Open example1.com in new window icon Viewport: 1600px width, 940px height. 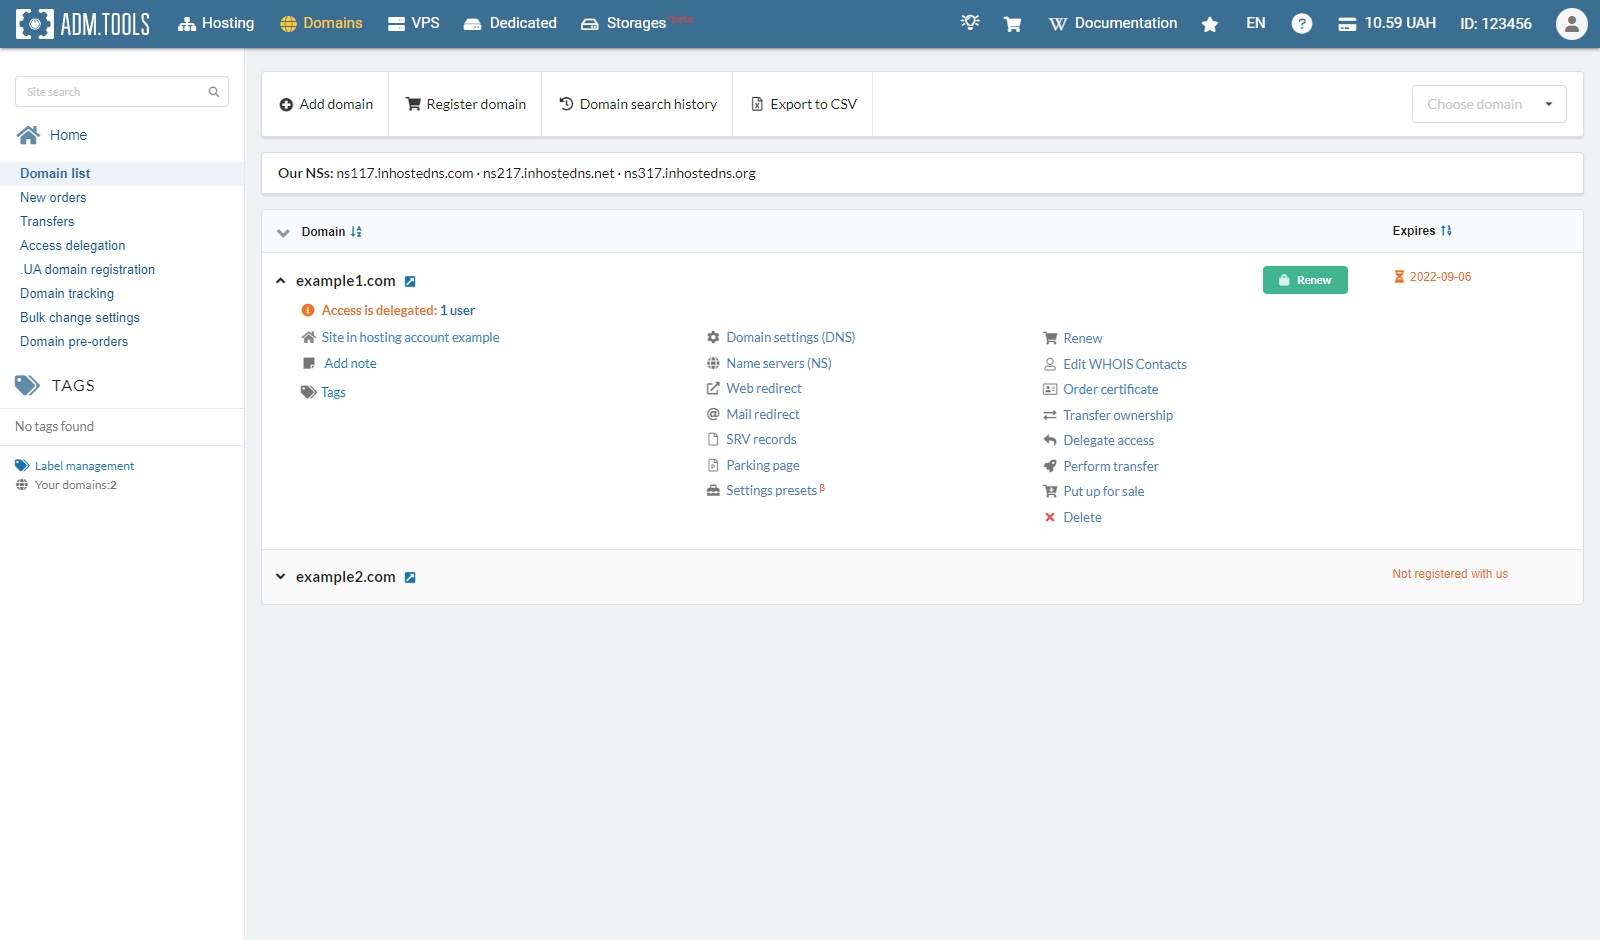click(410, 282)
